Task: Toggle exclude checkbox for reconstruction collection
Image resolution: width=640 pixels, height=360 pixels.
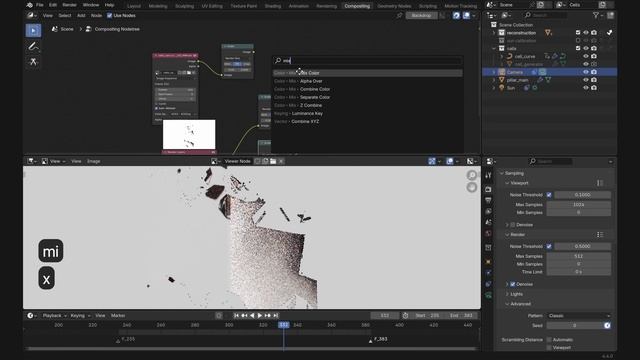Action: click(x=578, y=33)
